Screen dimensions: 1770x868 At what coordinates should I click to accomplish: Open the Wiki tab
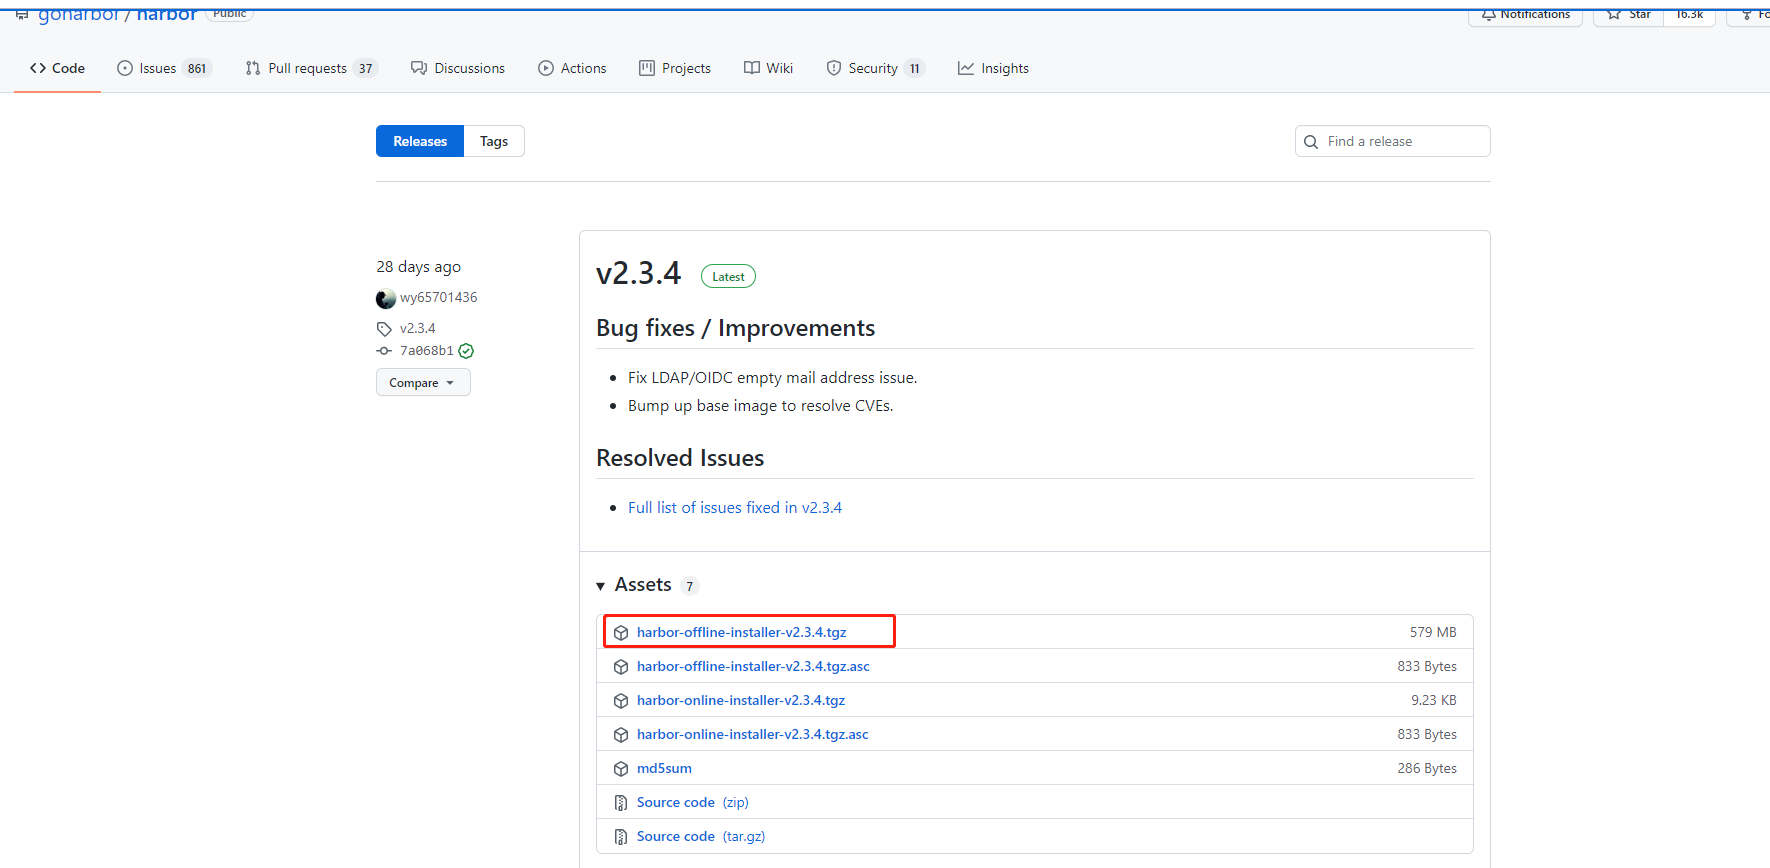coord(769,68)
